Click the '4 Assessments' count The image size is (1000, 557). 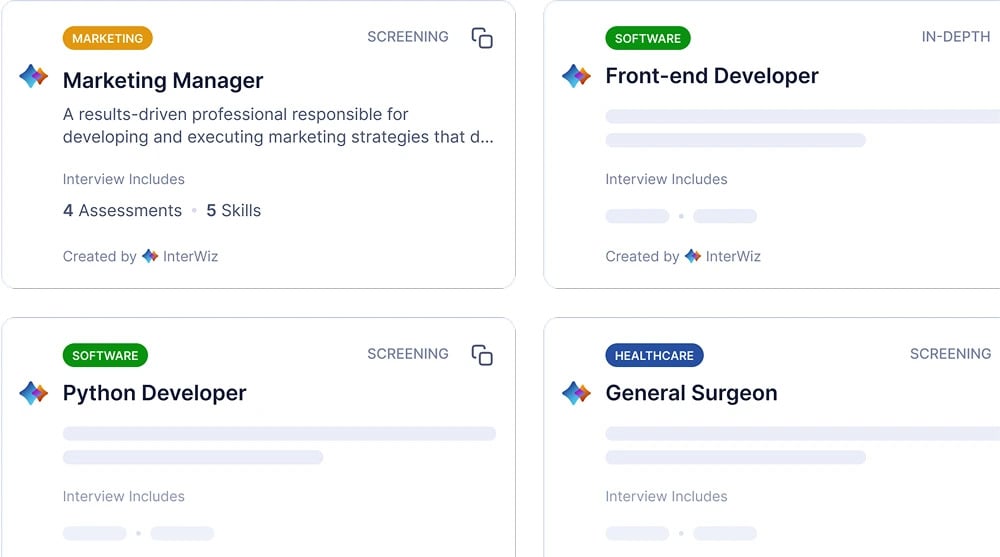click(122, 210)
